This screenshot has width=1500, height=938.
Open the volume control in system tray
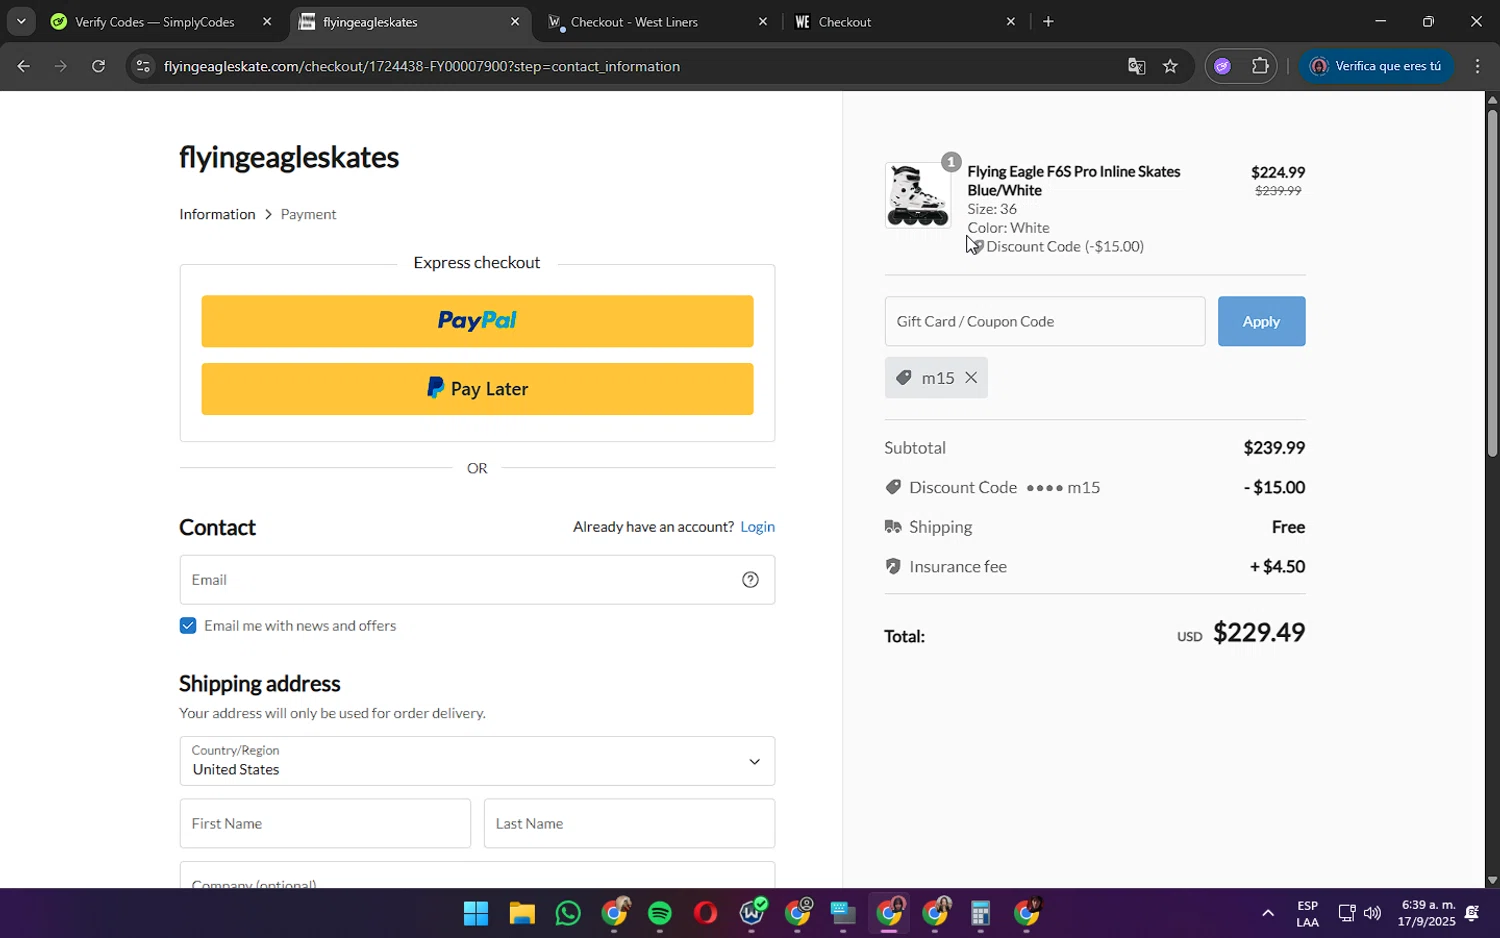click(x=1372, y=913)
